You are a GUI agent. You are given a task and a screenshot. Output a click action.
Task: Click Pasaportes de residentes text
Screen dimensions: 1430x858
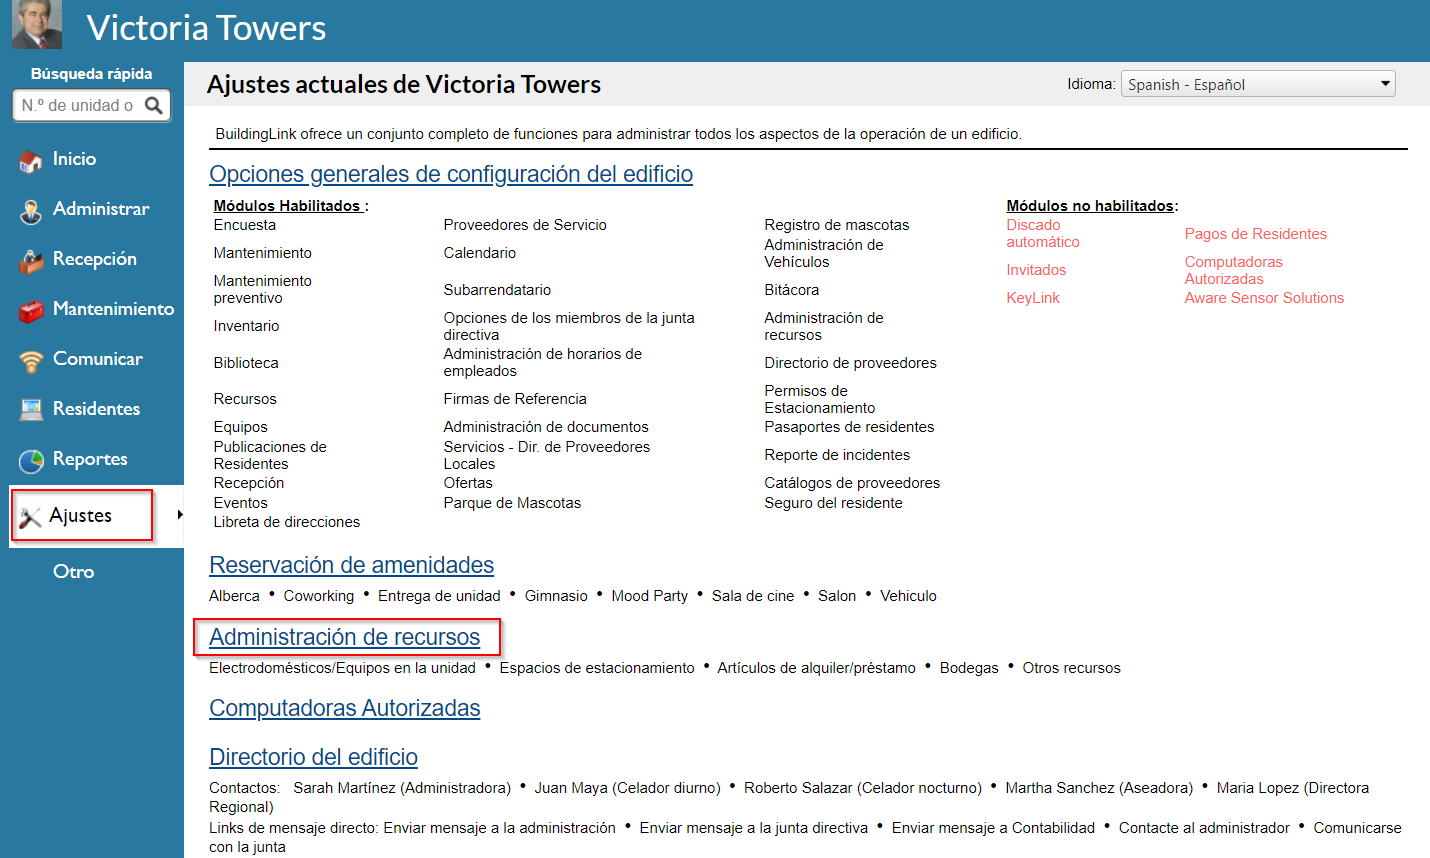(849, 427)
